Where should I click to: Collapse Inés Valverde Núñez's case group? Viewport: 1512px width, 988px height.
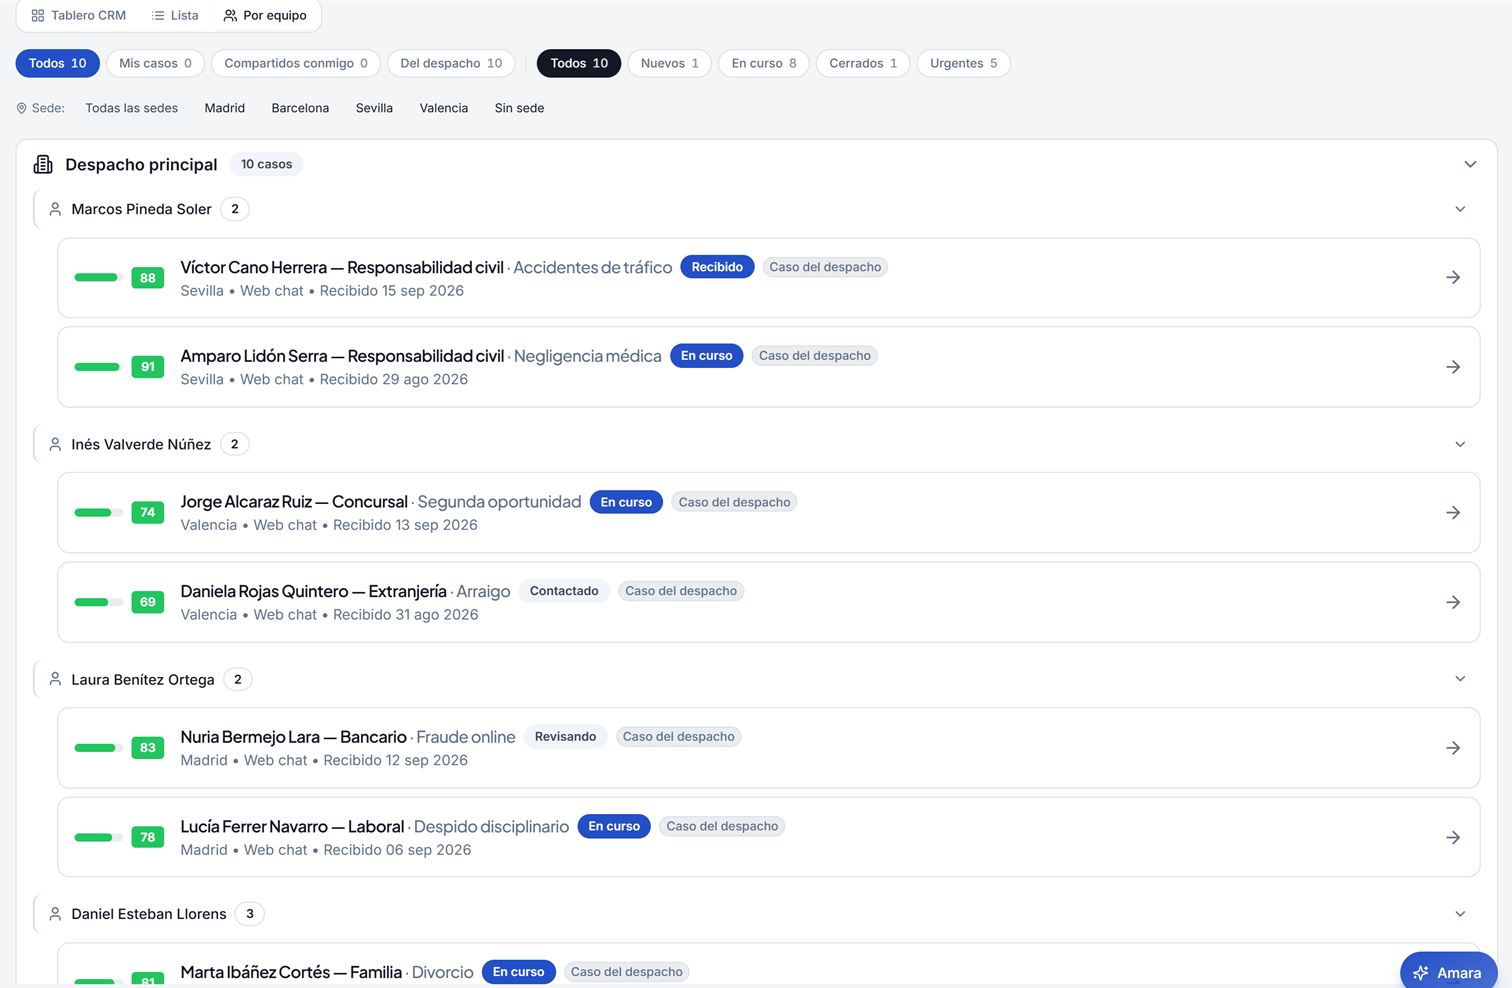1460,444
